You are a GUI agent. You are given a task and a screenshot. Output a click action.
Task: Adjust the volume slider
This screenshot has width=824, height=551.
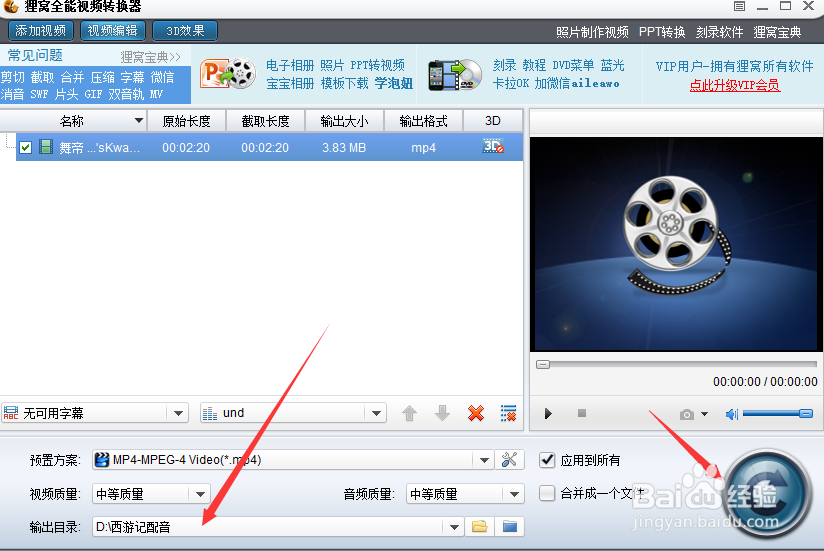click(x=778, y=414)
